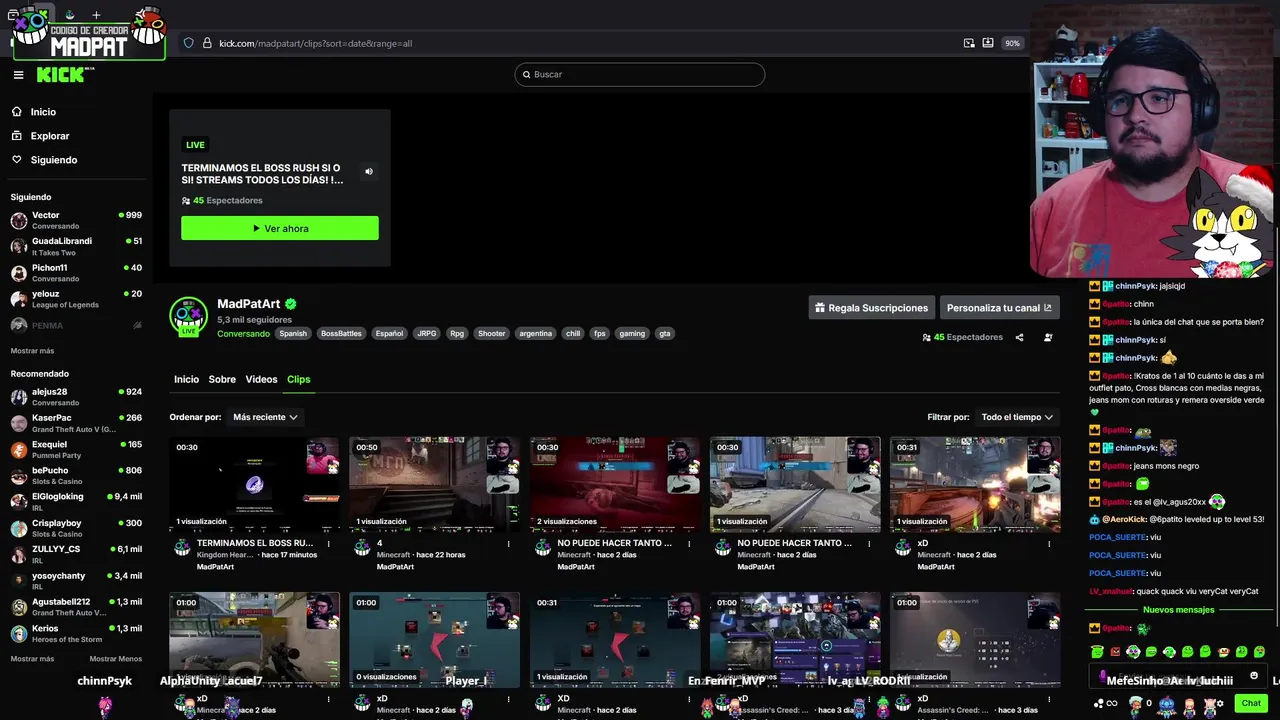Click the browser URL address field

pos(580,43)
